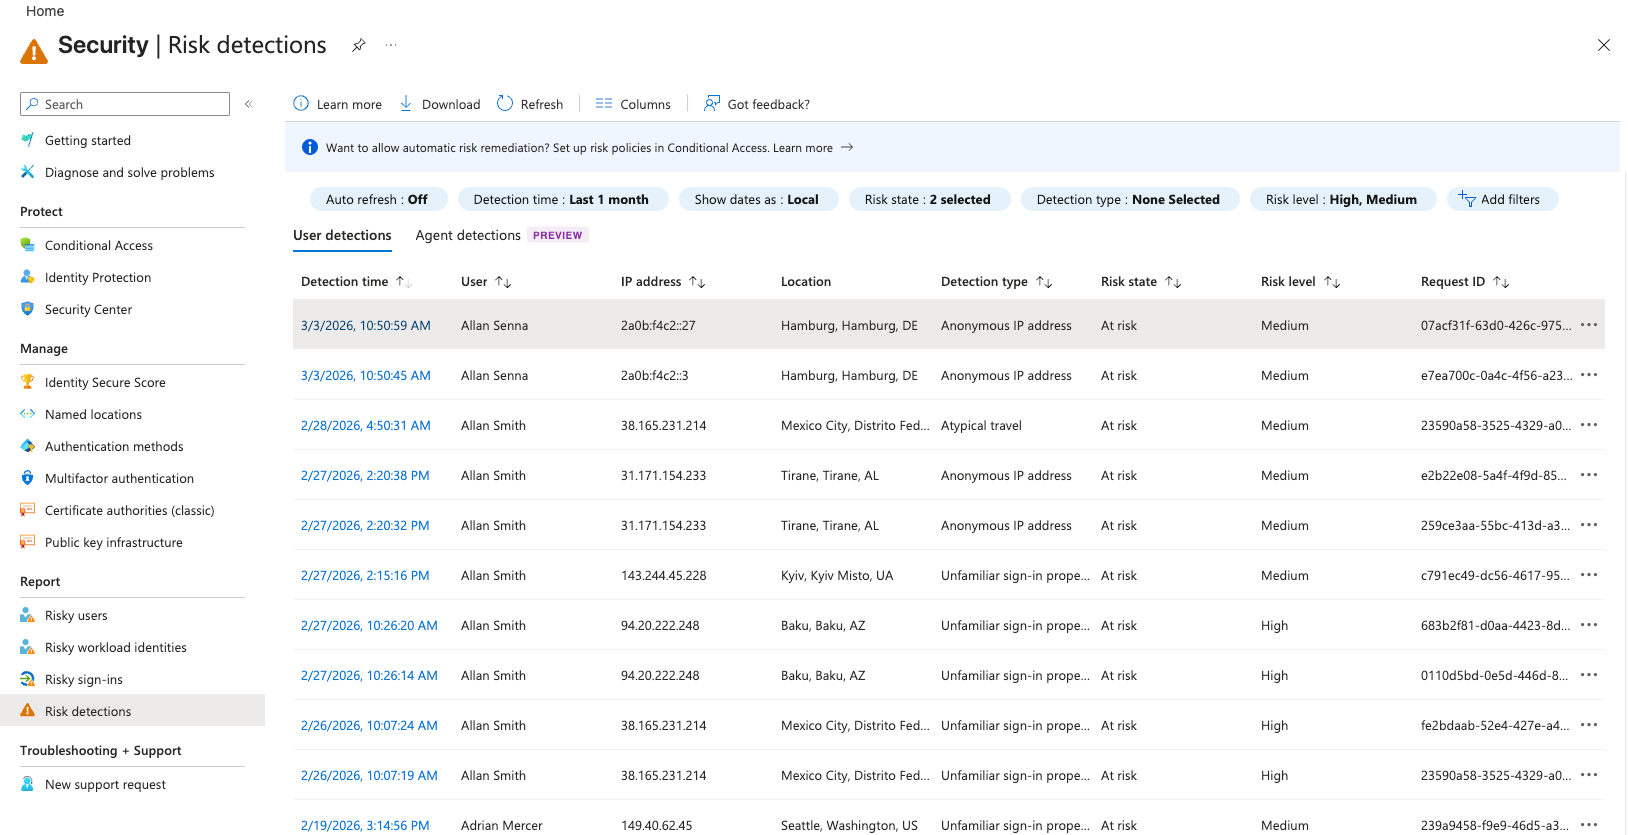The image size is (1628, 835).
Task: Sort by Risk level column arrows
Action: click(x=1332, y=282)
